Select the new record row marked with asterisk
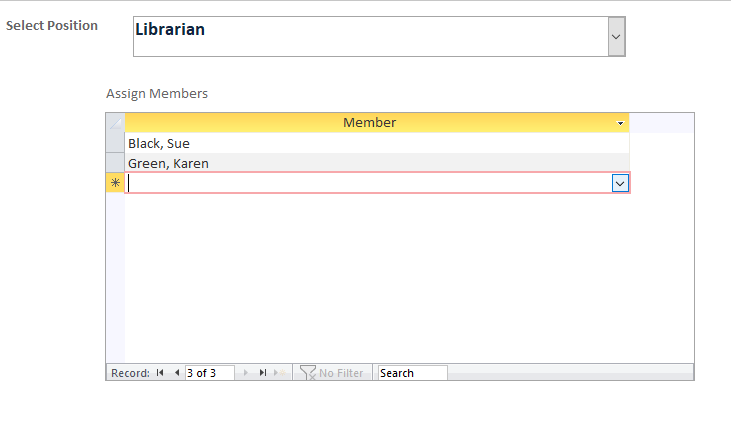The image size is (731, 429). pyautogui.click(x=115, y=183)
